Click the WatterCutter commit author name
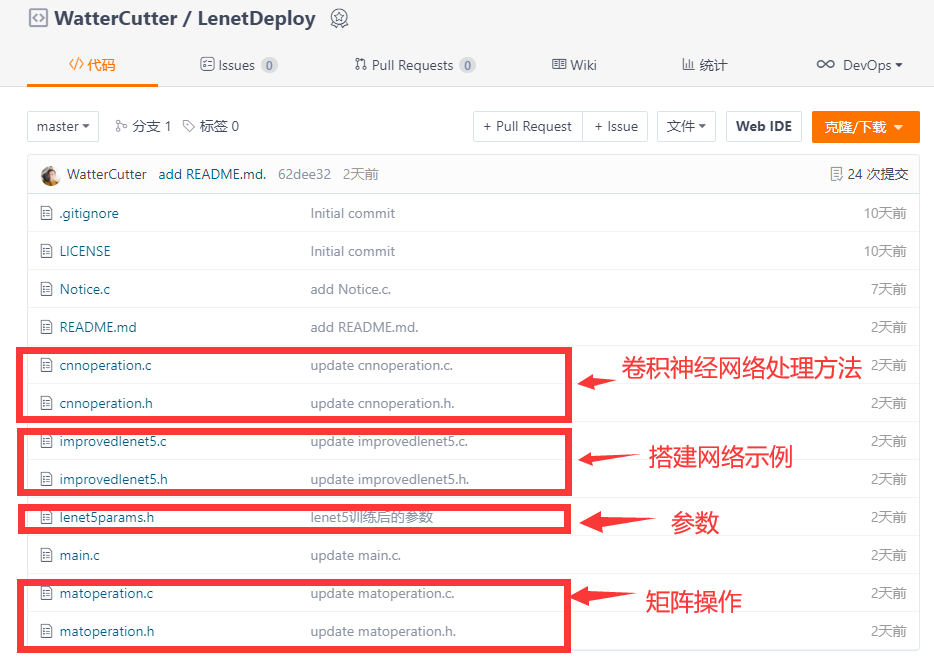The image size is (934, 662). pos(107,174)
